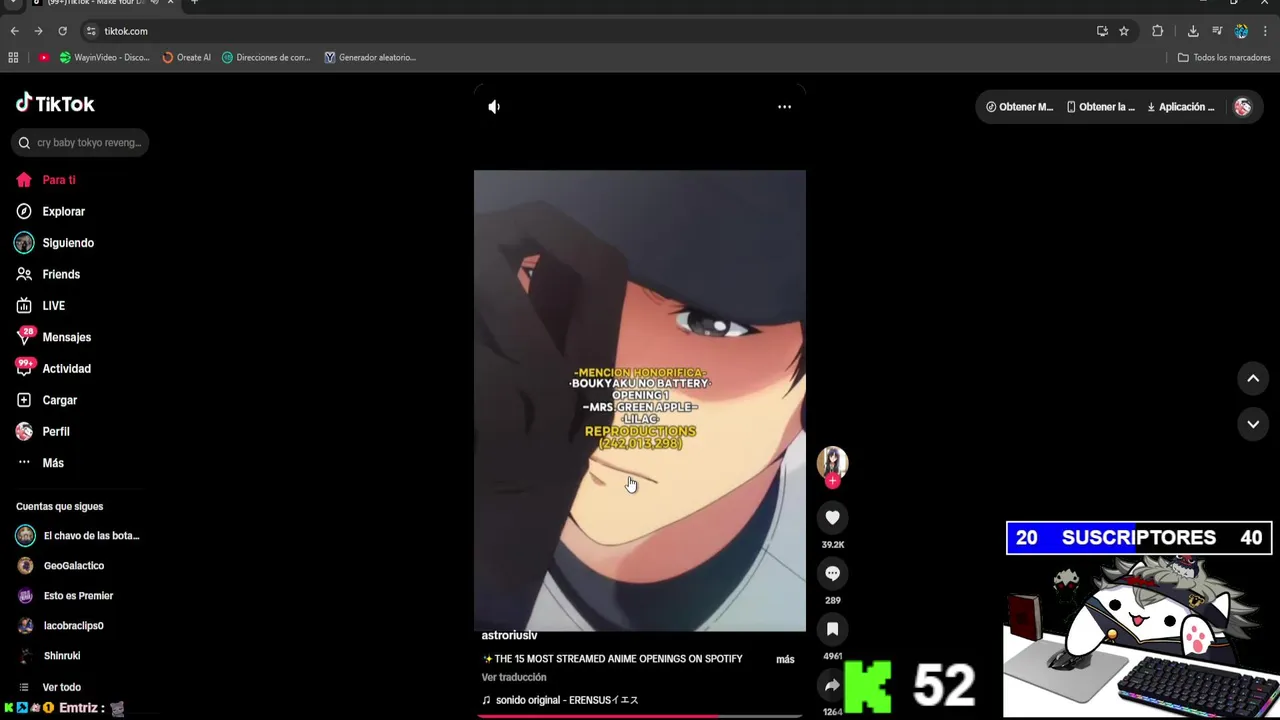Open the Generador aleatorio... bookmark
Screen dimensions: 1280x720
coord(370,57)
